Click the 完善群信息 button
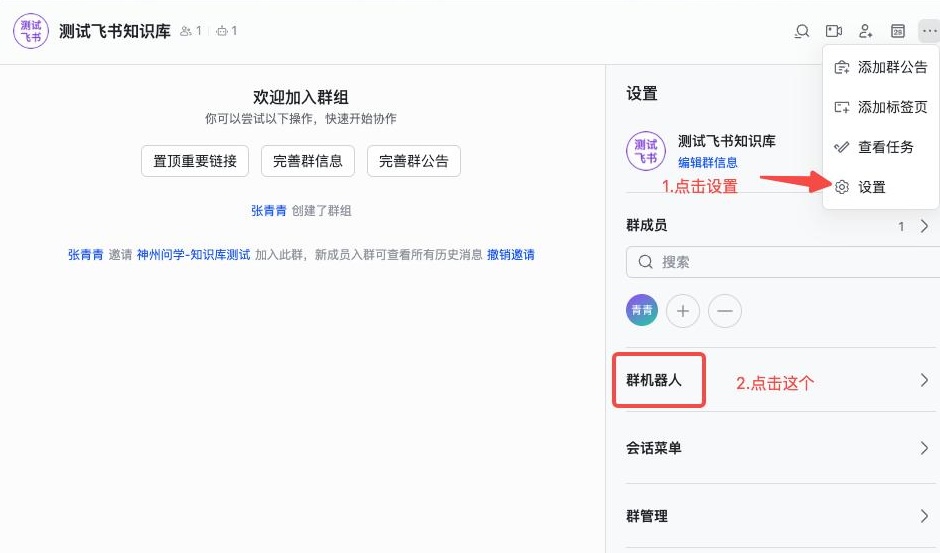The width and height of the screenshot is (940, 553). pyautogui.click(x=308, y=161)
